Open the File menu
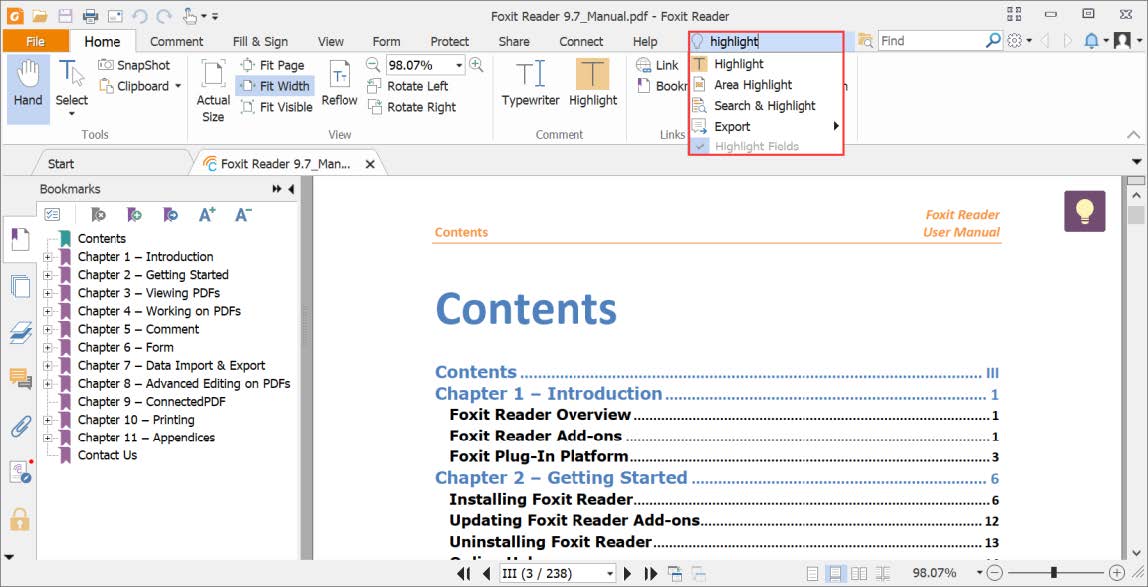Viewport: 1148px width, 587px height. (35, 42)
